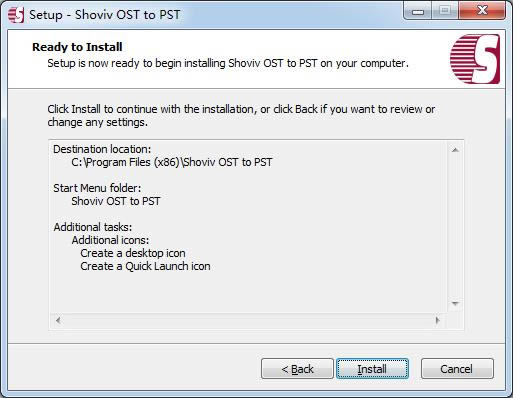Click the "Ready to Install" heading

(x=77, y=47)
